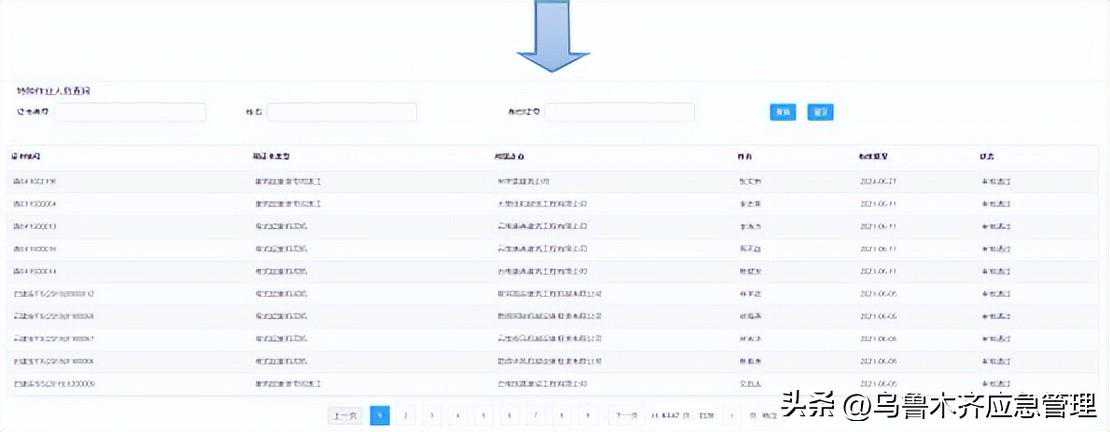1110x432 pixels.
Task: Click the name (姓名) input field
Action: tap(341, 112)
